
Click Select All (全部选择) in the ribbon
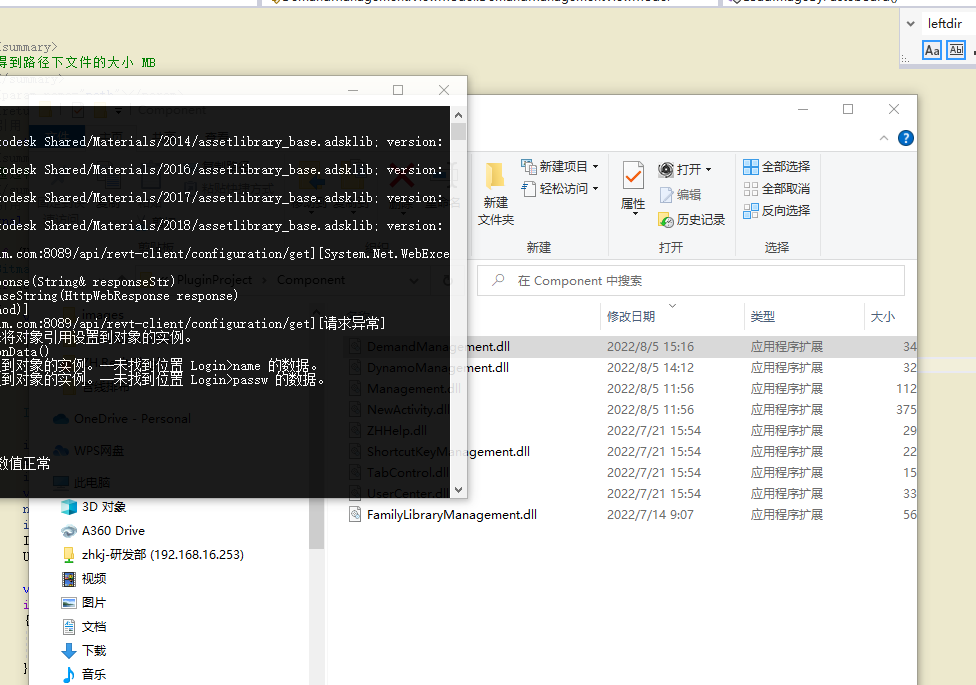tap(776, 167)
